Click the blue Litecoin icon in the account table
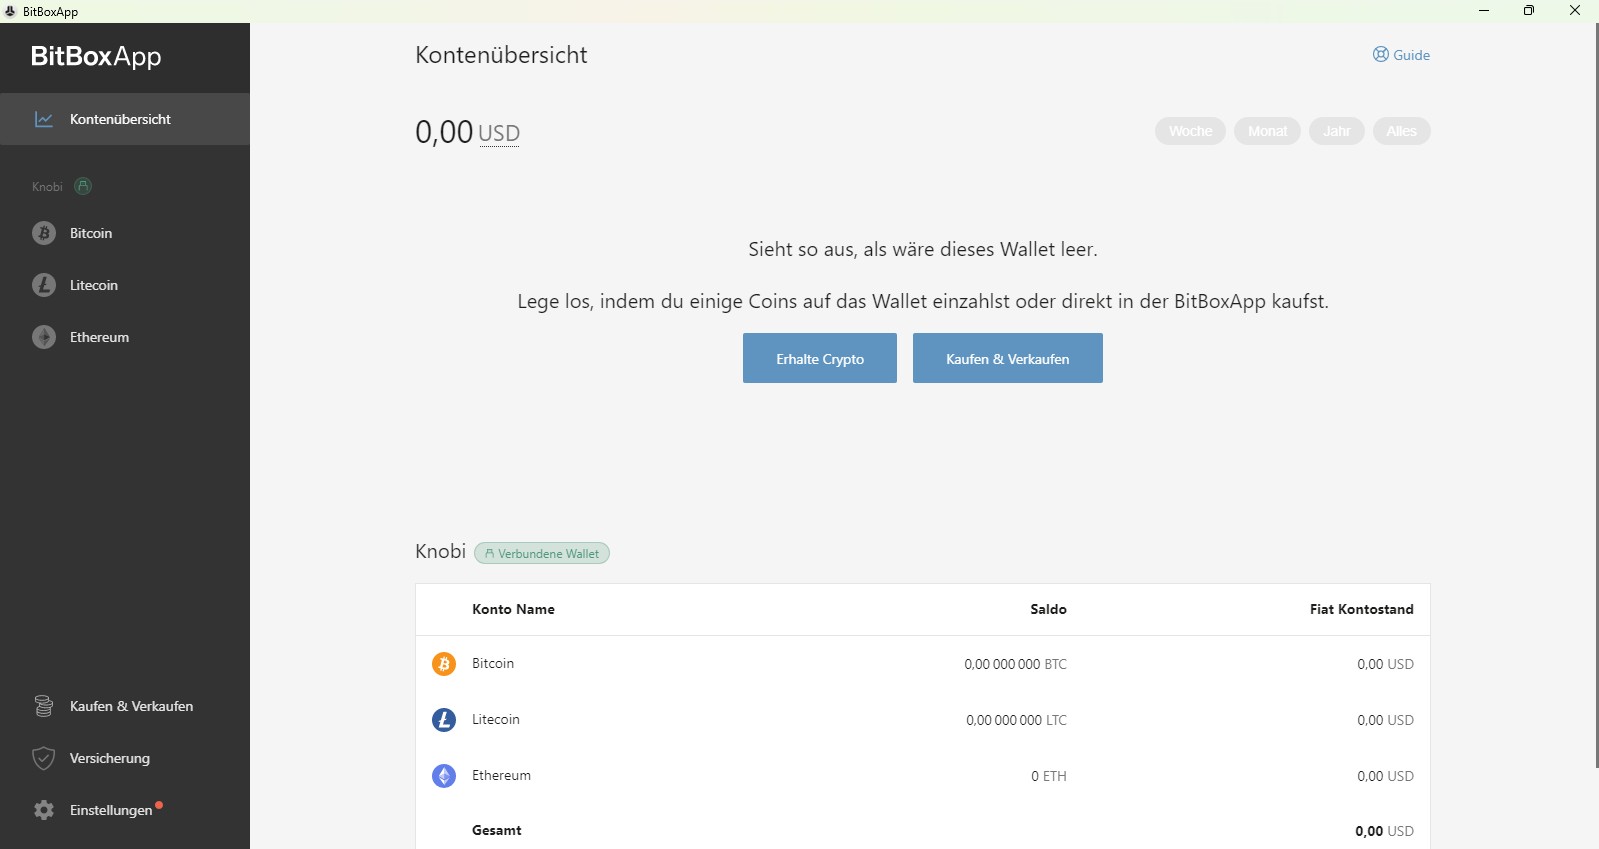 pos(444,720)
